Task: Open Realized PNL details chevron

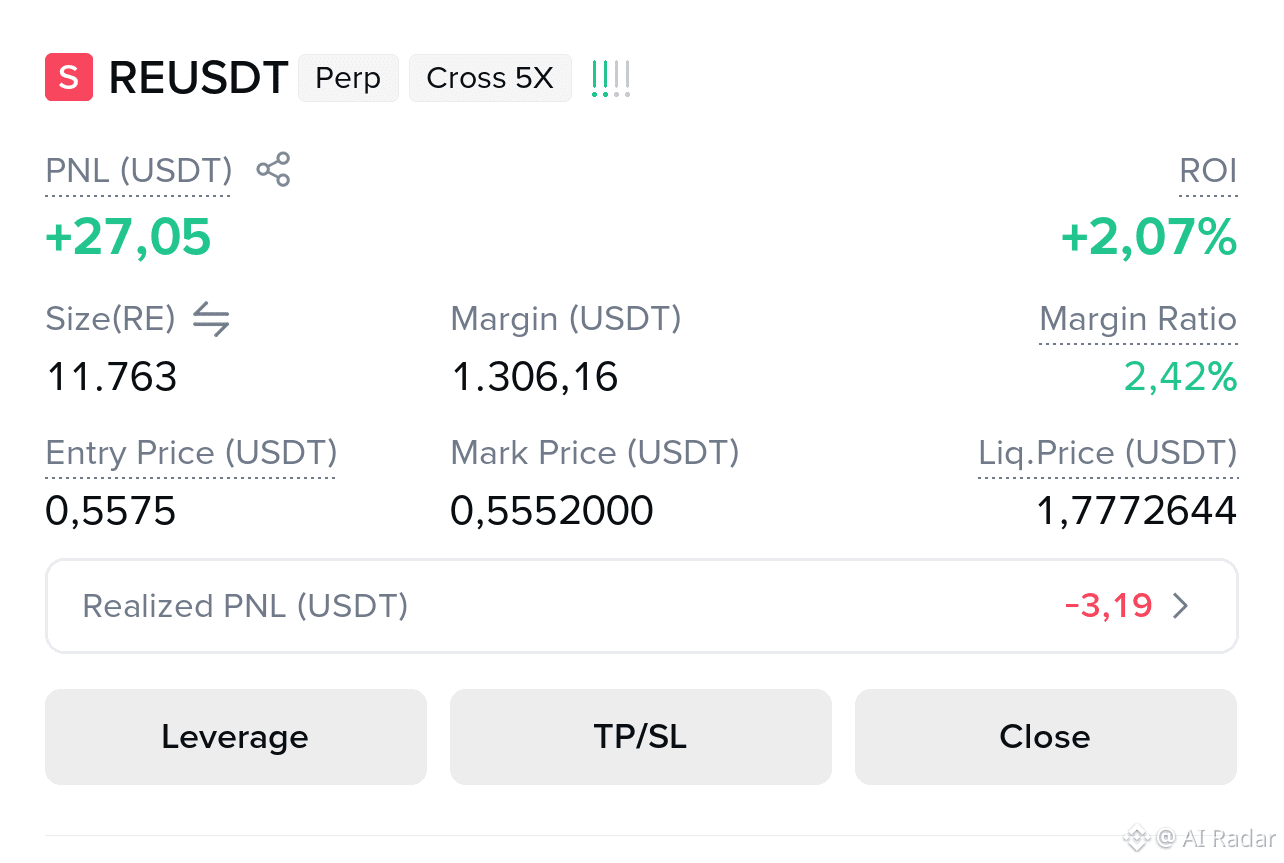Action: [x=1181, y=606]
